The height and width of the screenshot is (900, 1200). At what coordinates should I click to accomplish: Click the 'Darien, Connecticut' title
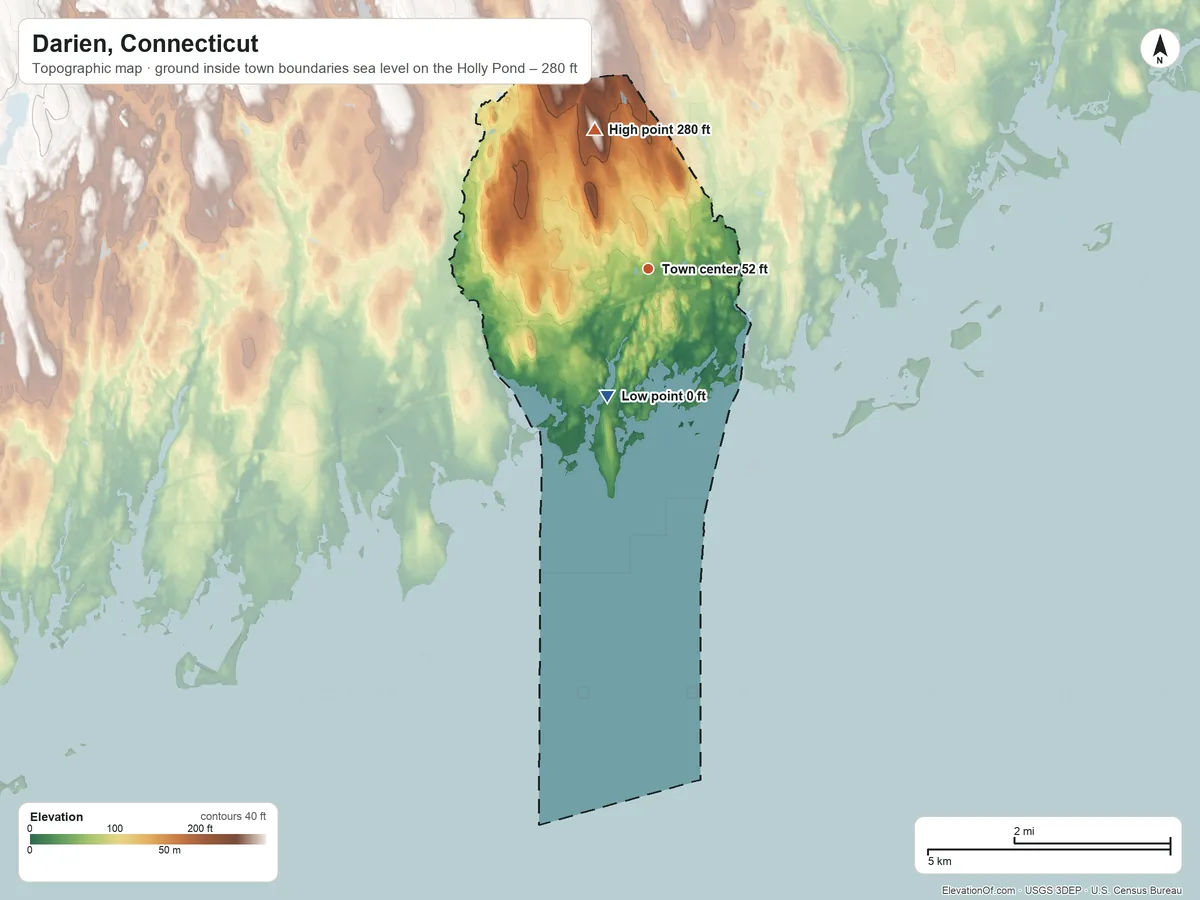coord(145,44)
